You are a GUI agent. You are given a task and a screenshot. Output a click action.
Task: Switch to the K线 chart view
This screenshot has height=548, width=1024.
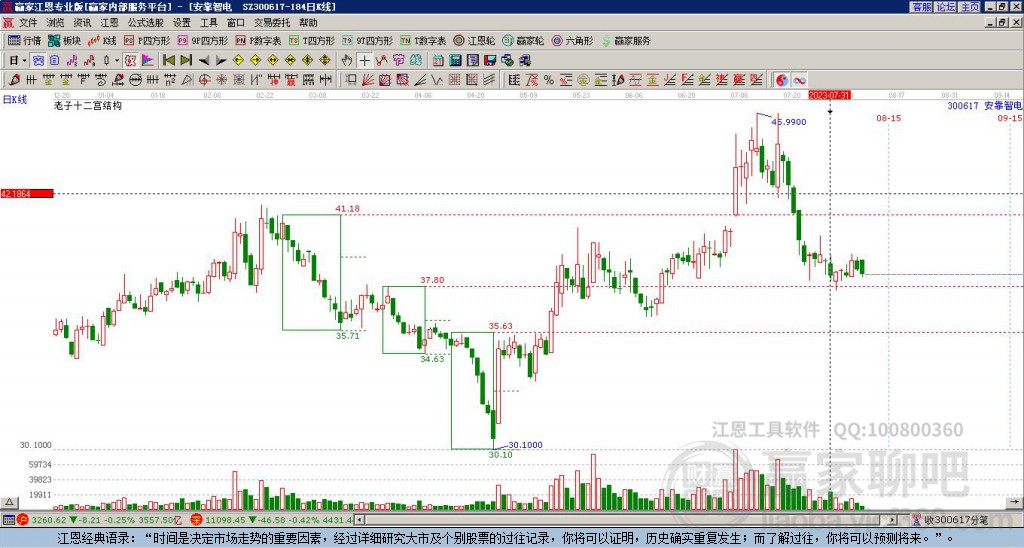point(102,40)
